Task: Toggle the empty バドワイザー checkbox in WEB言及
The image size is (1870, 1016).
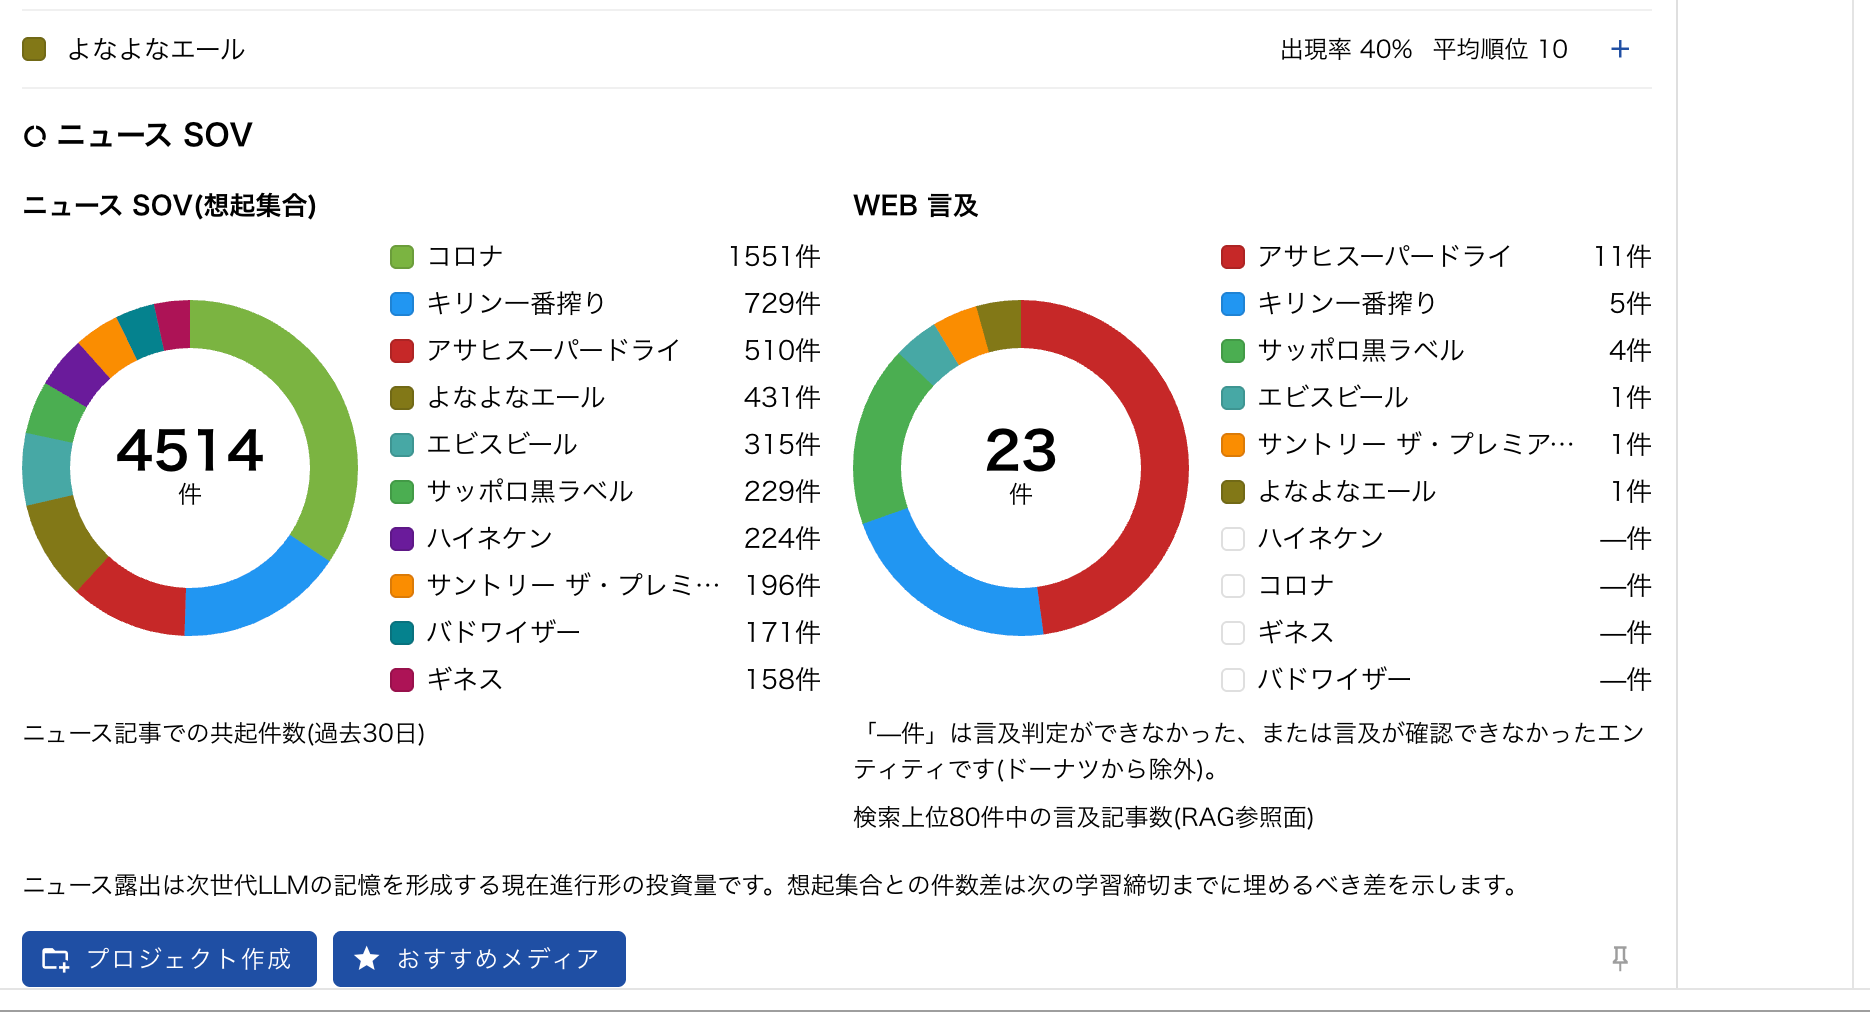Action: click(x=1233, y=680)
